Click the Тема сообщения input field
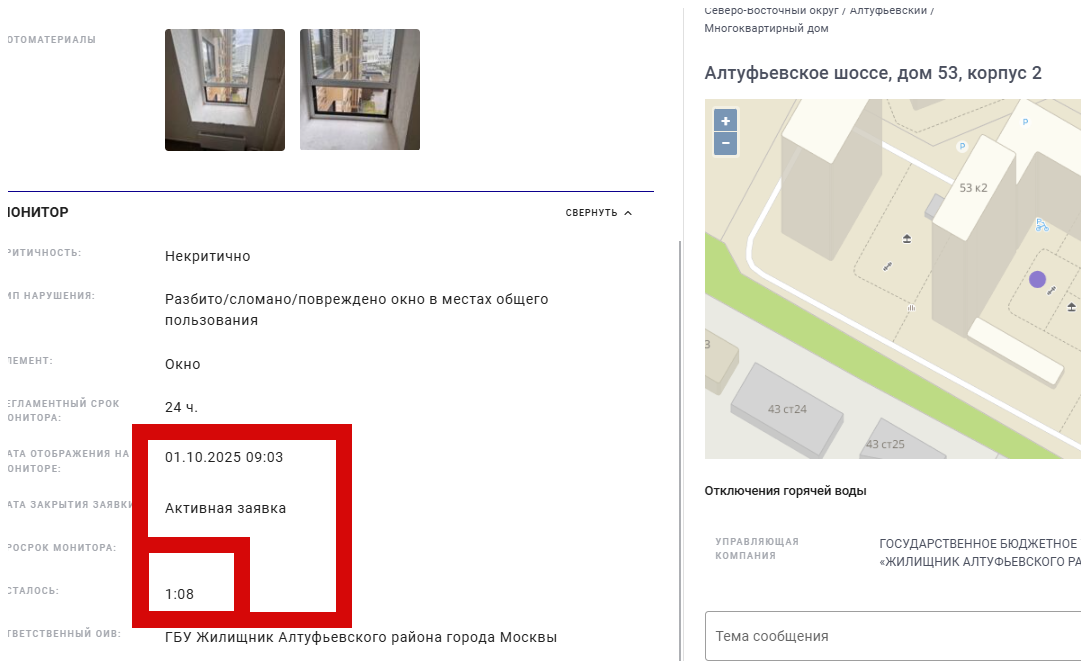Viewport: 1081px width, 661px height. click(x=893, y=635)
